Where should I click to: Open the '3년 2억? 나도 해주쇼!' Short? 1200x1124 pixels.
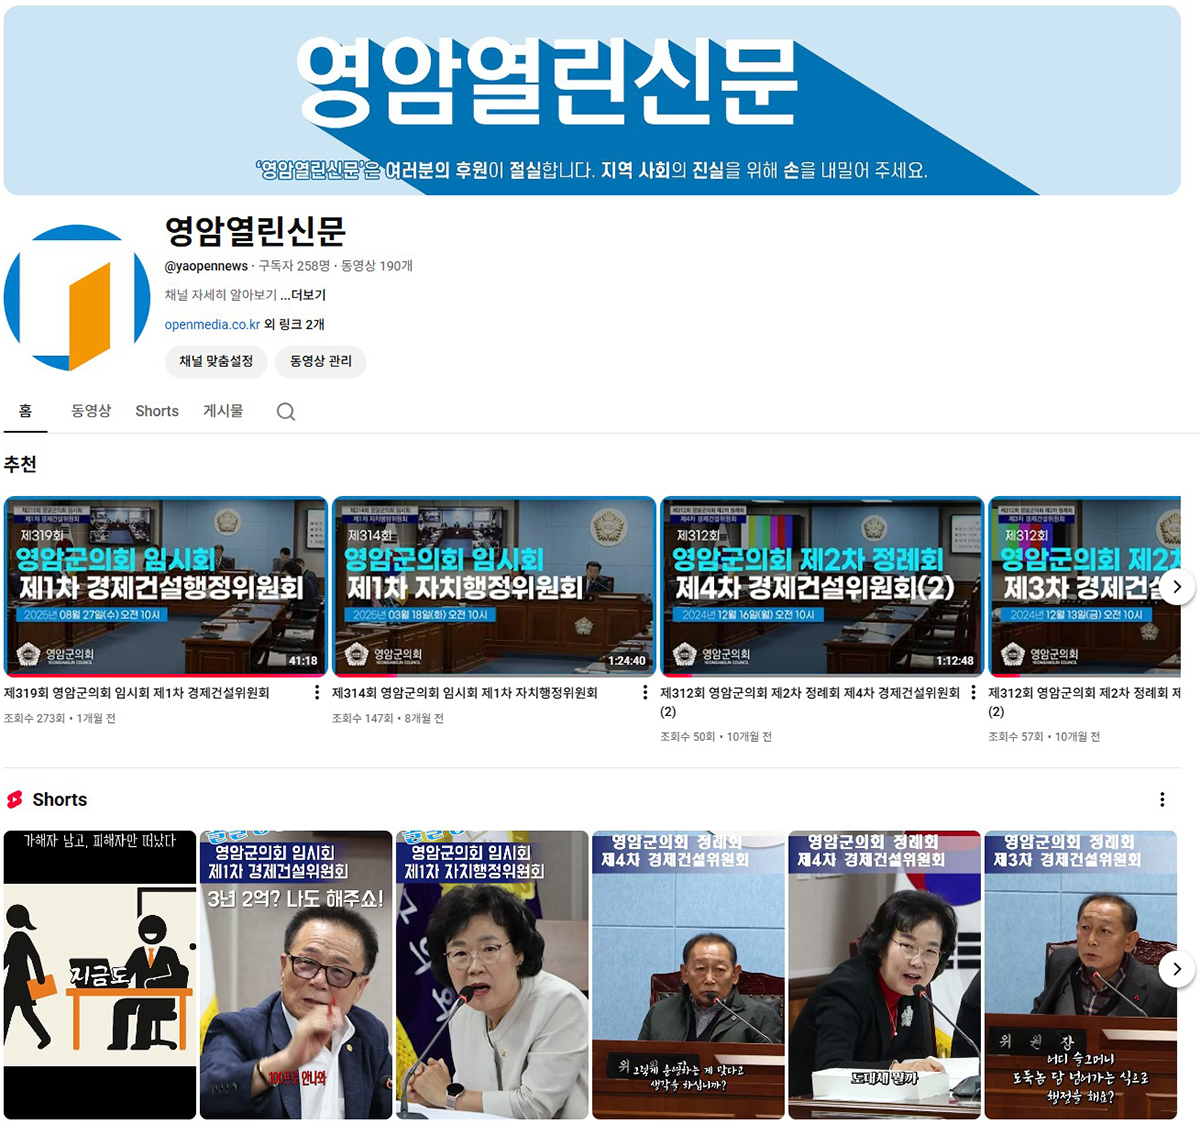click(296, 974)
